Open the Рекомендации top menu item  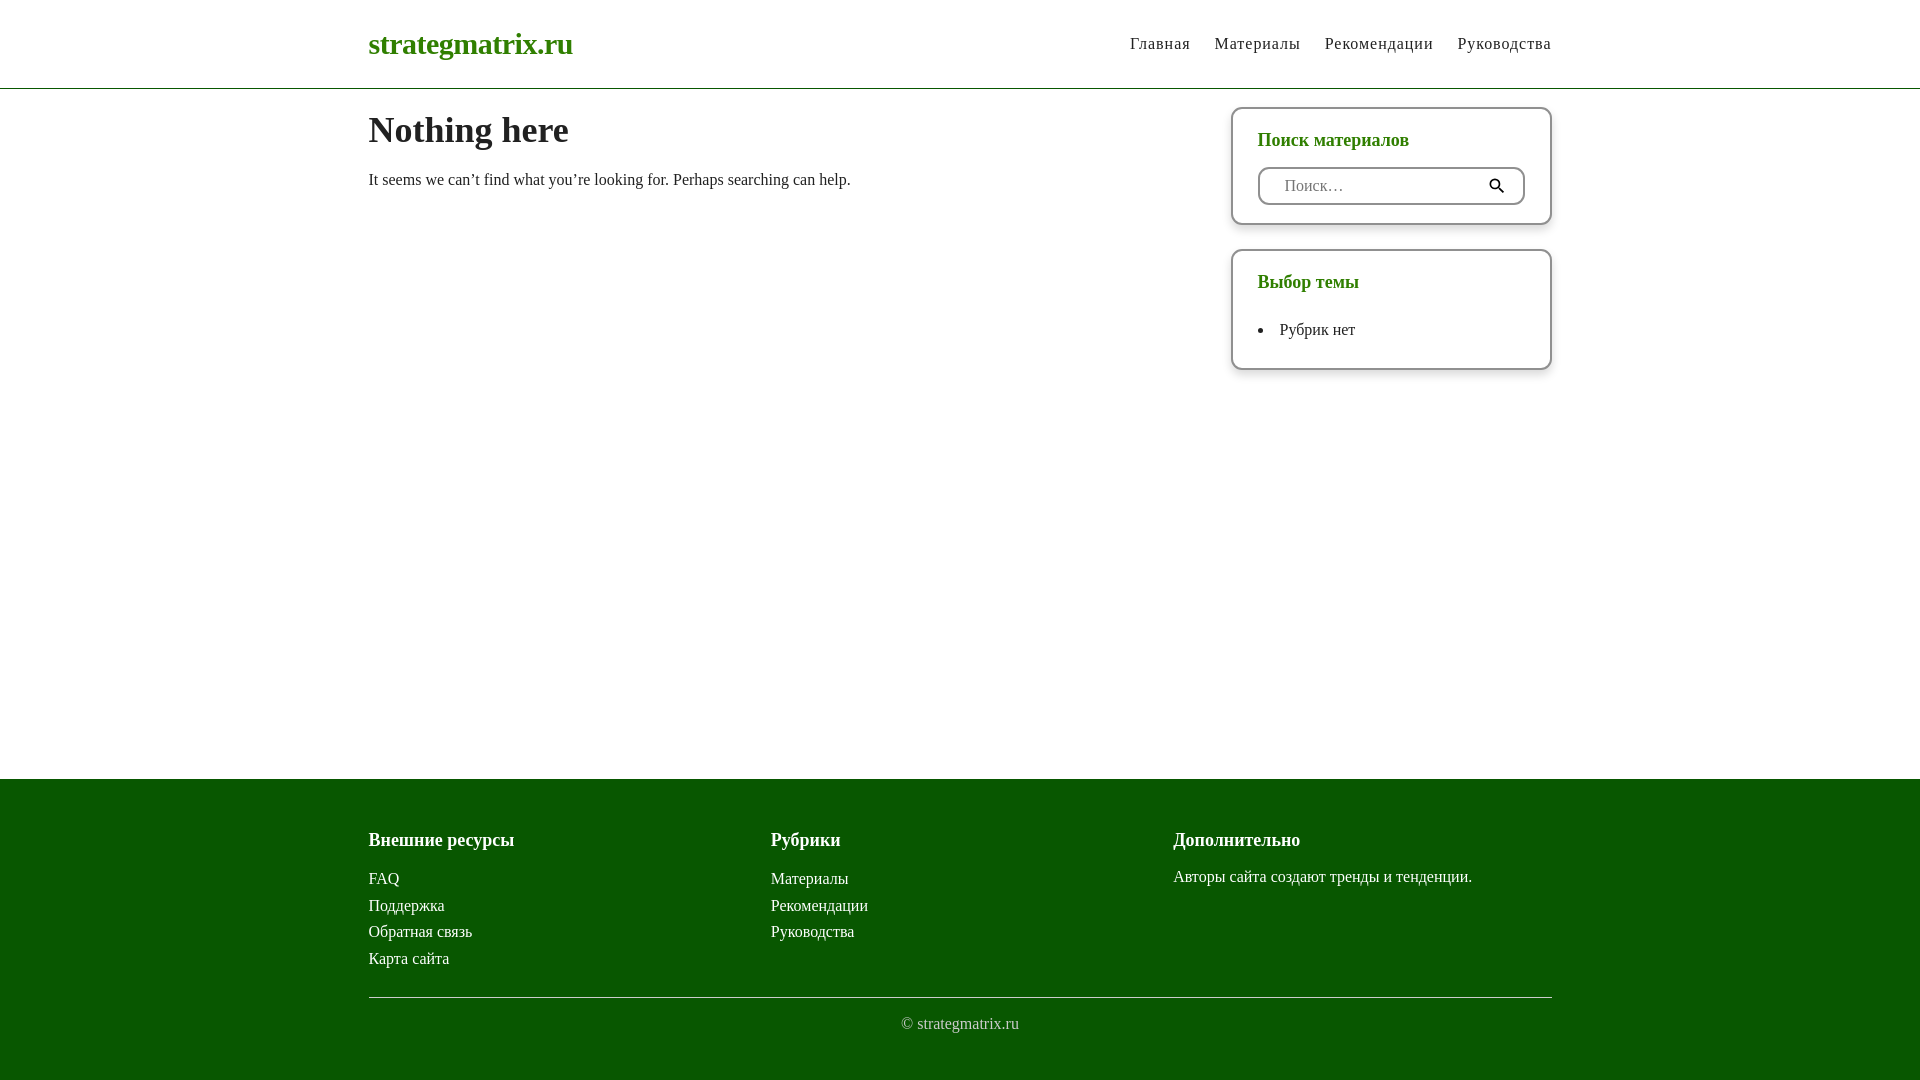point(1378,44)
